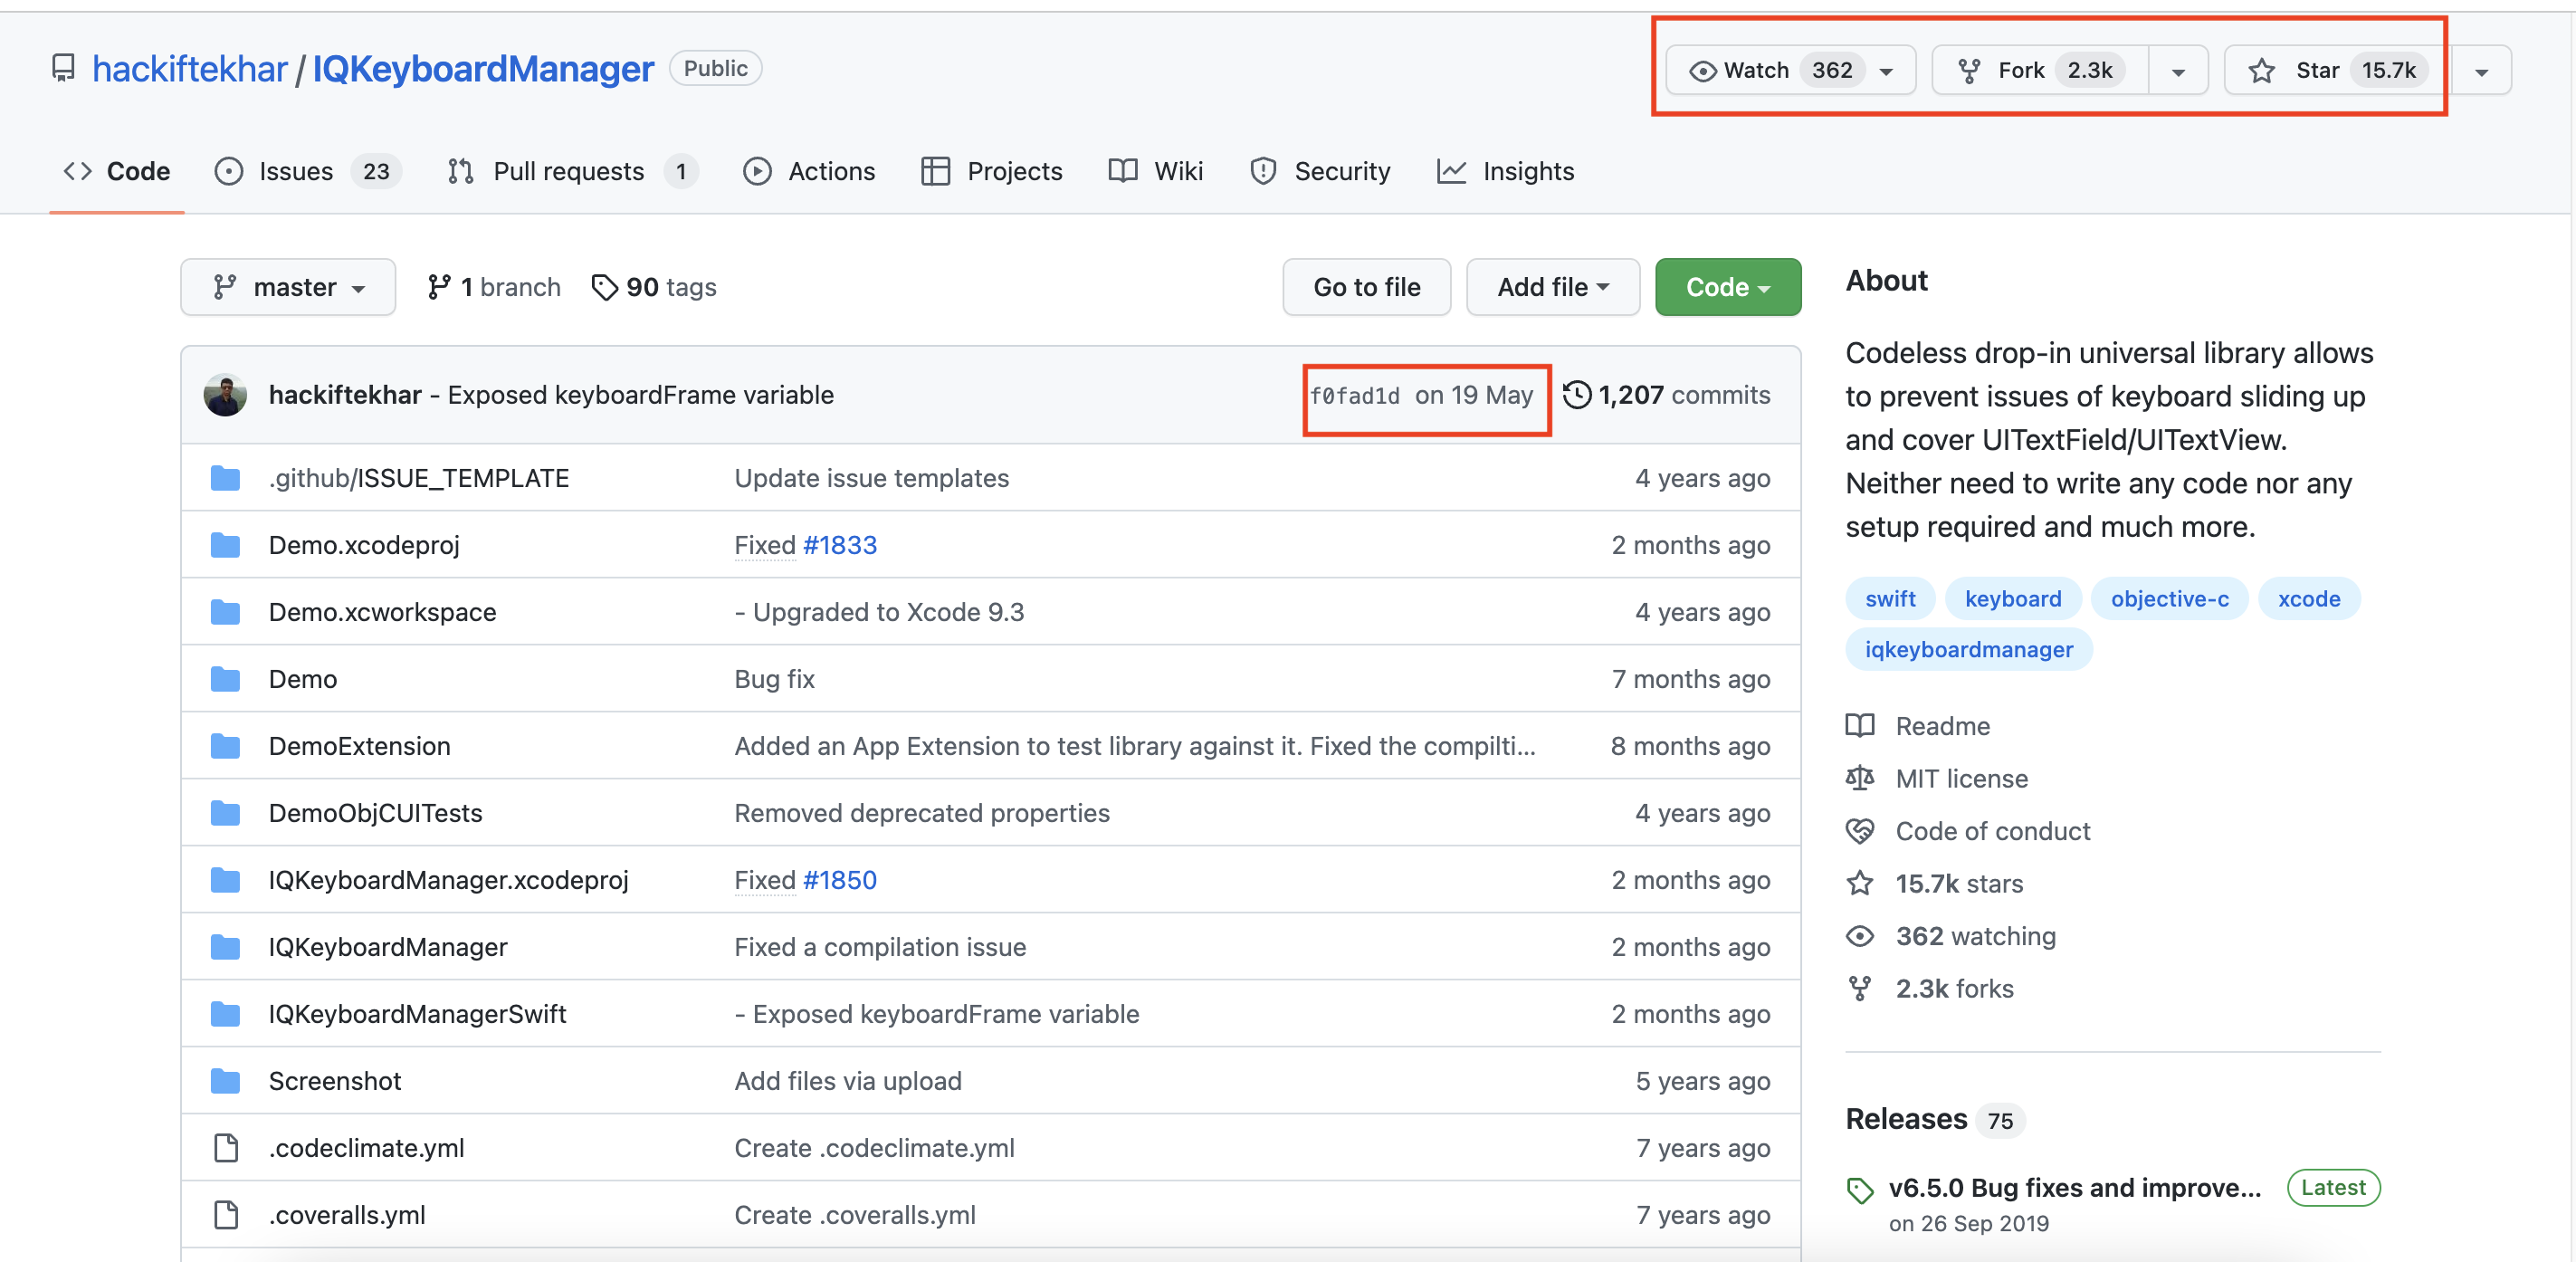Viewport: 2576px width, 1262px height.
Task: Open issue #1833 link
Action: click(x=840, y=545)
